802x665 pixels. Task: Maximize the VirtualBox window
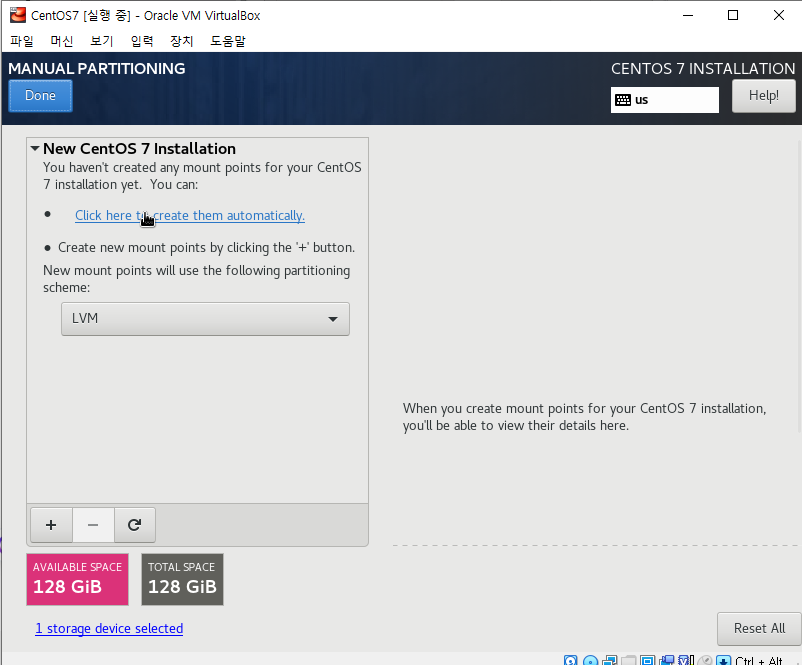click(732, 15)
